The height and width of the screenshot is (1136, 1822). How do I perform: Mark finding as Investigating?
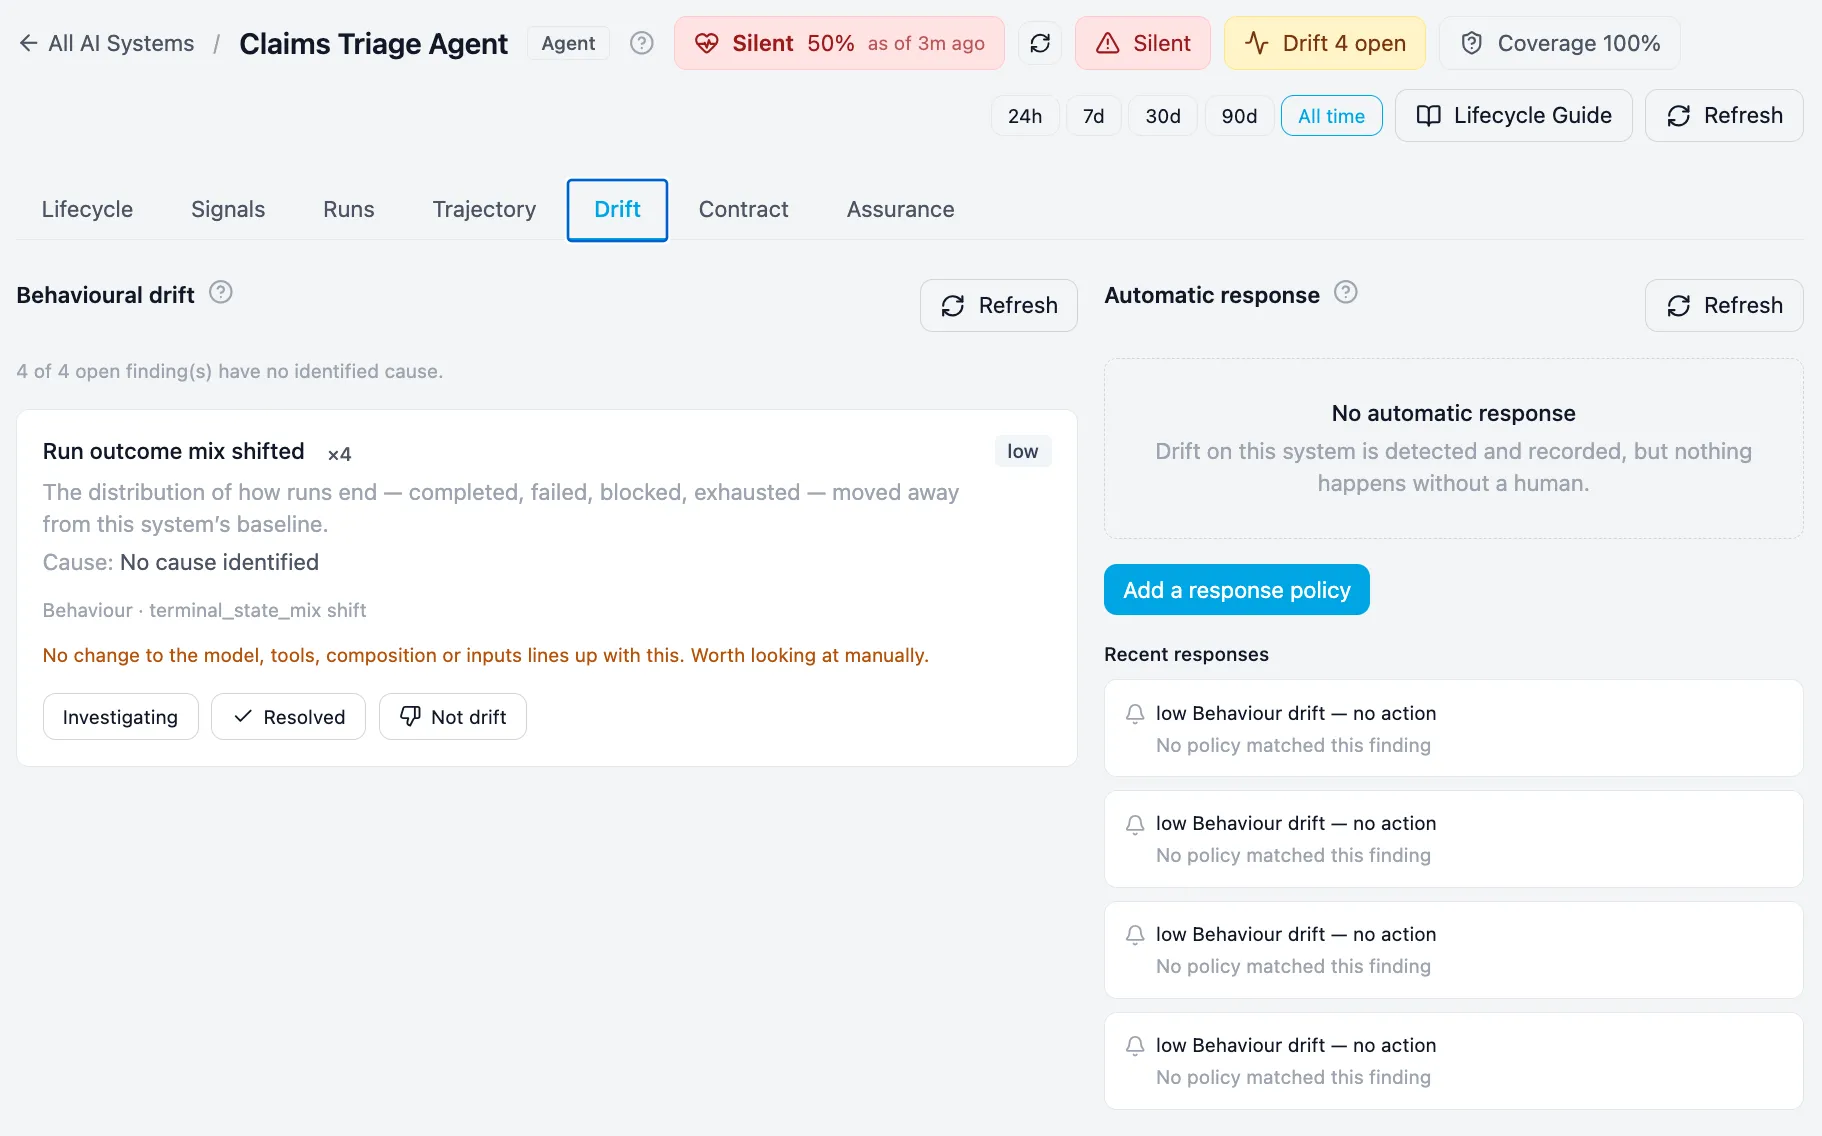[x=120, y=717]
